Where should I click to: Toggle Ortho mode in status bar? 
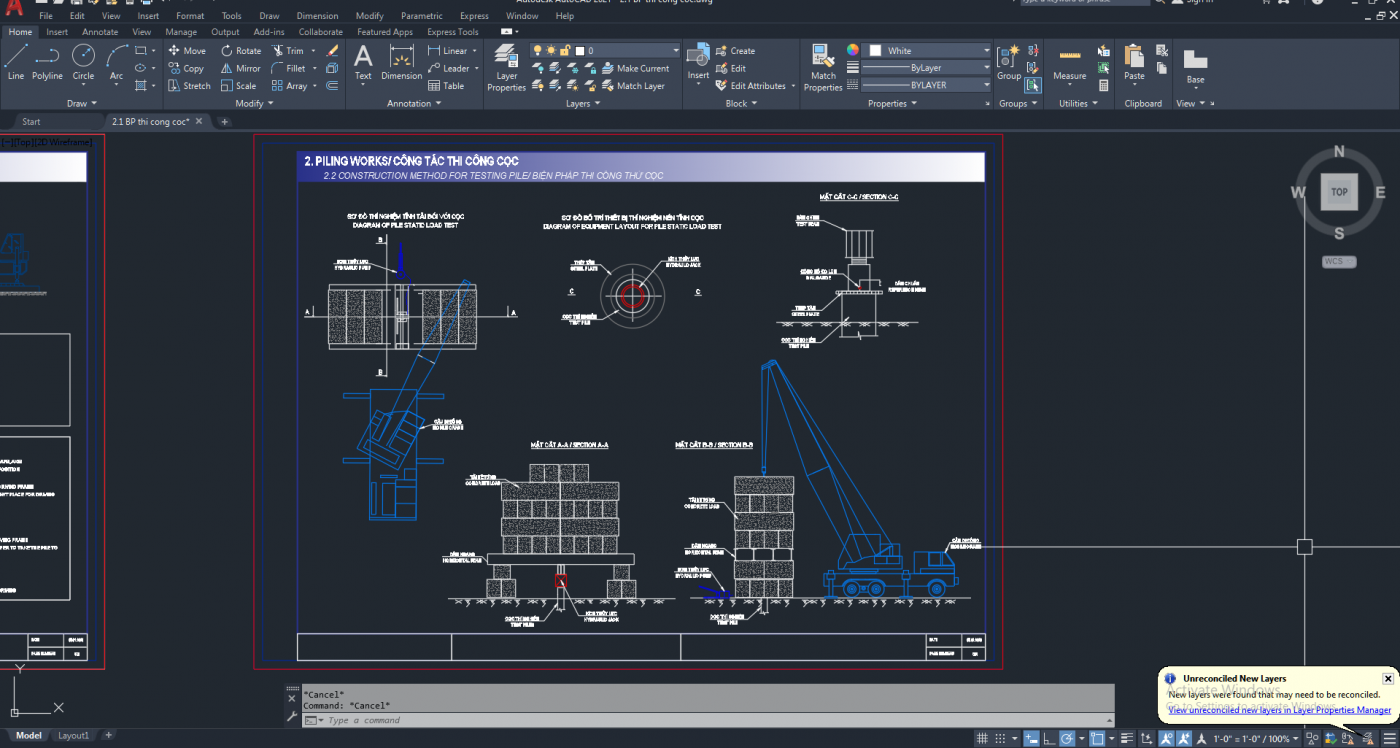click(1047, 739)
